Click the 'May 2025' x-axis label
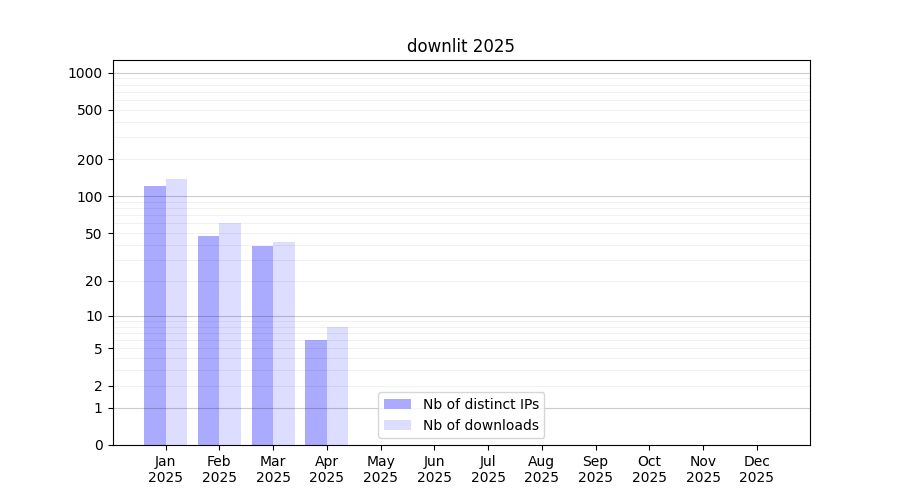Image resolution: width=900 pixels, height=500 pixels. (380, 469)
